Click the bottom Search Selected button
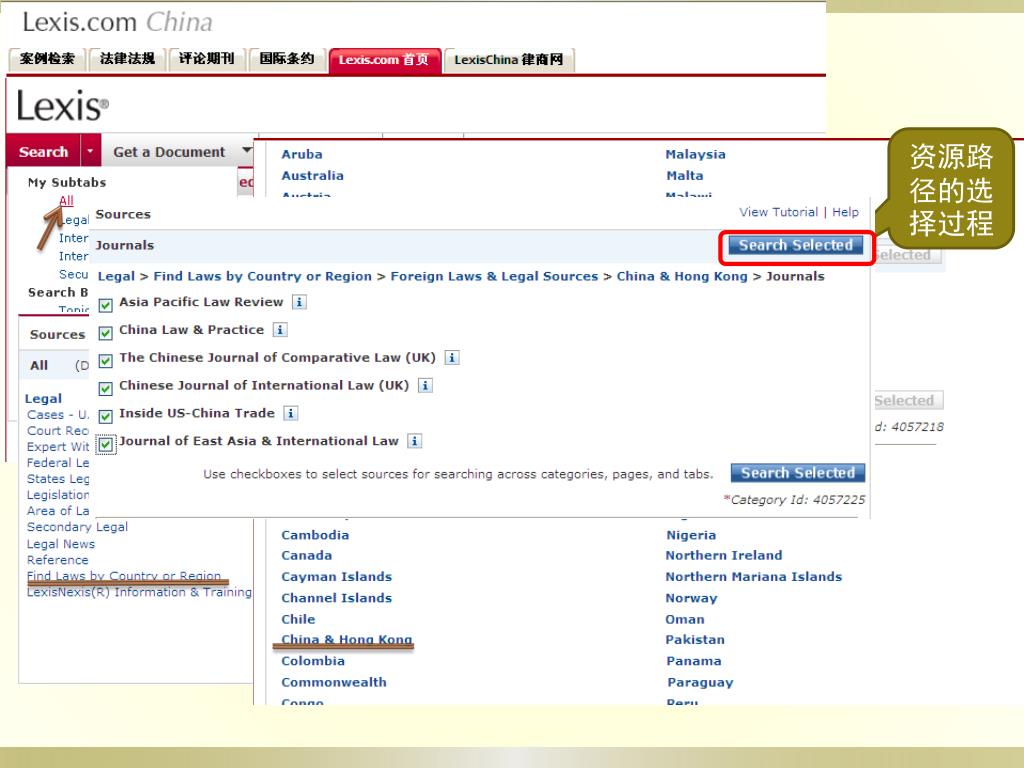1024x768 pixels. [x=797, y=473]
